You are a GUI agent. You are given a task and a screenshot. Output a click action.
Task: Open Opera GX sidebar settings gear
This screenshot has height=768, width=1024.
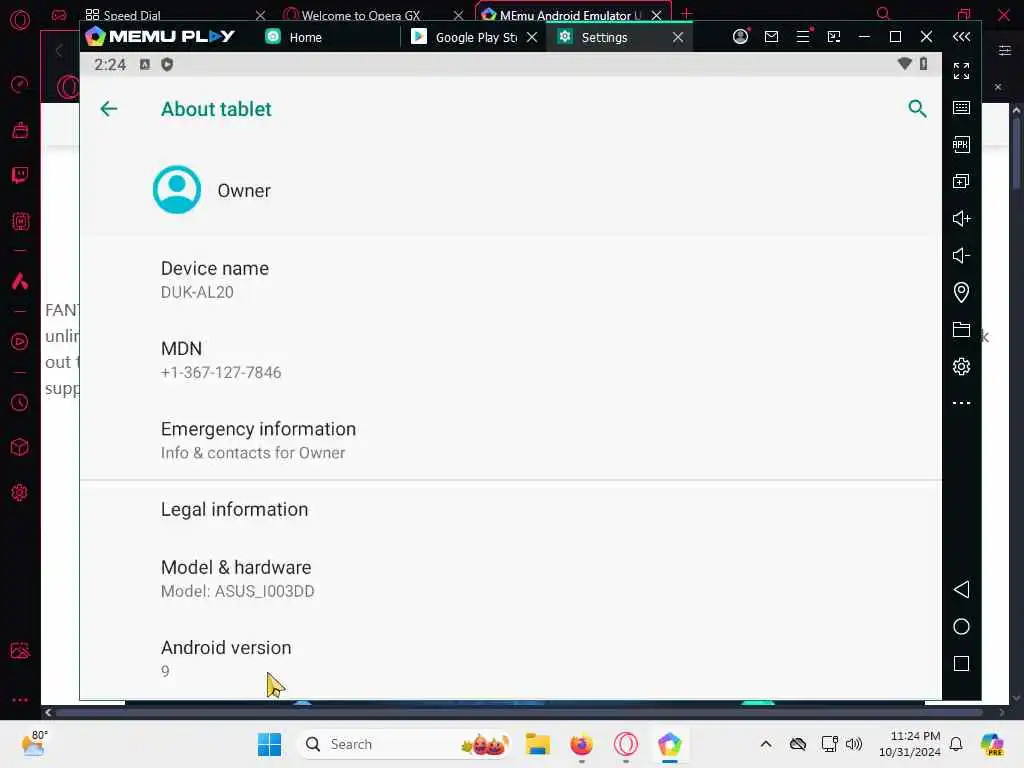tap(20, 492)
